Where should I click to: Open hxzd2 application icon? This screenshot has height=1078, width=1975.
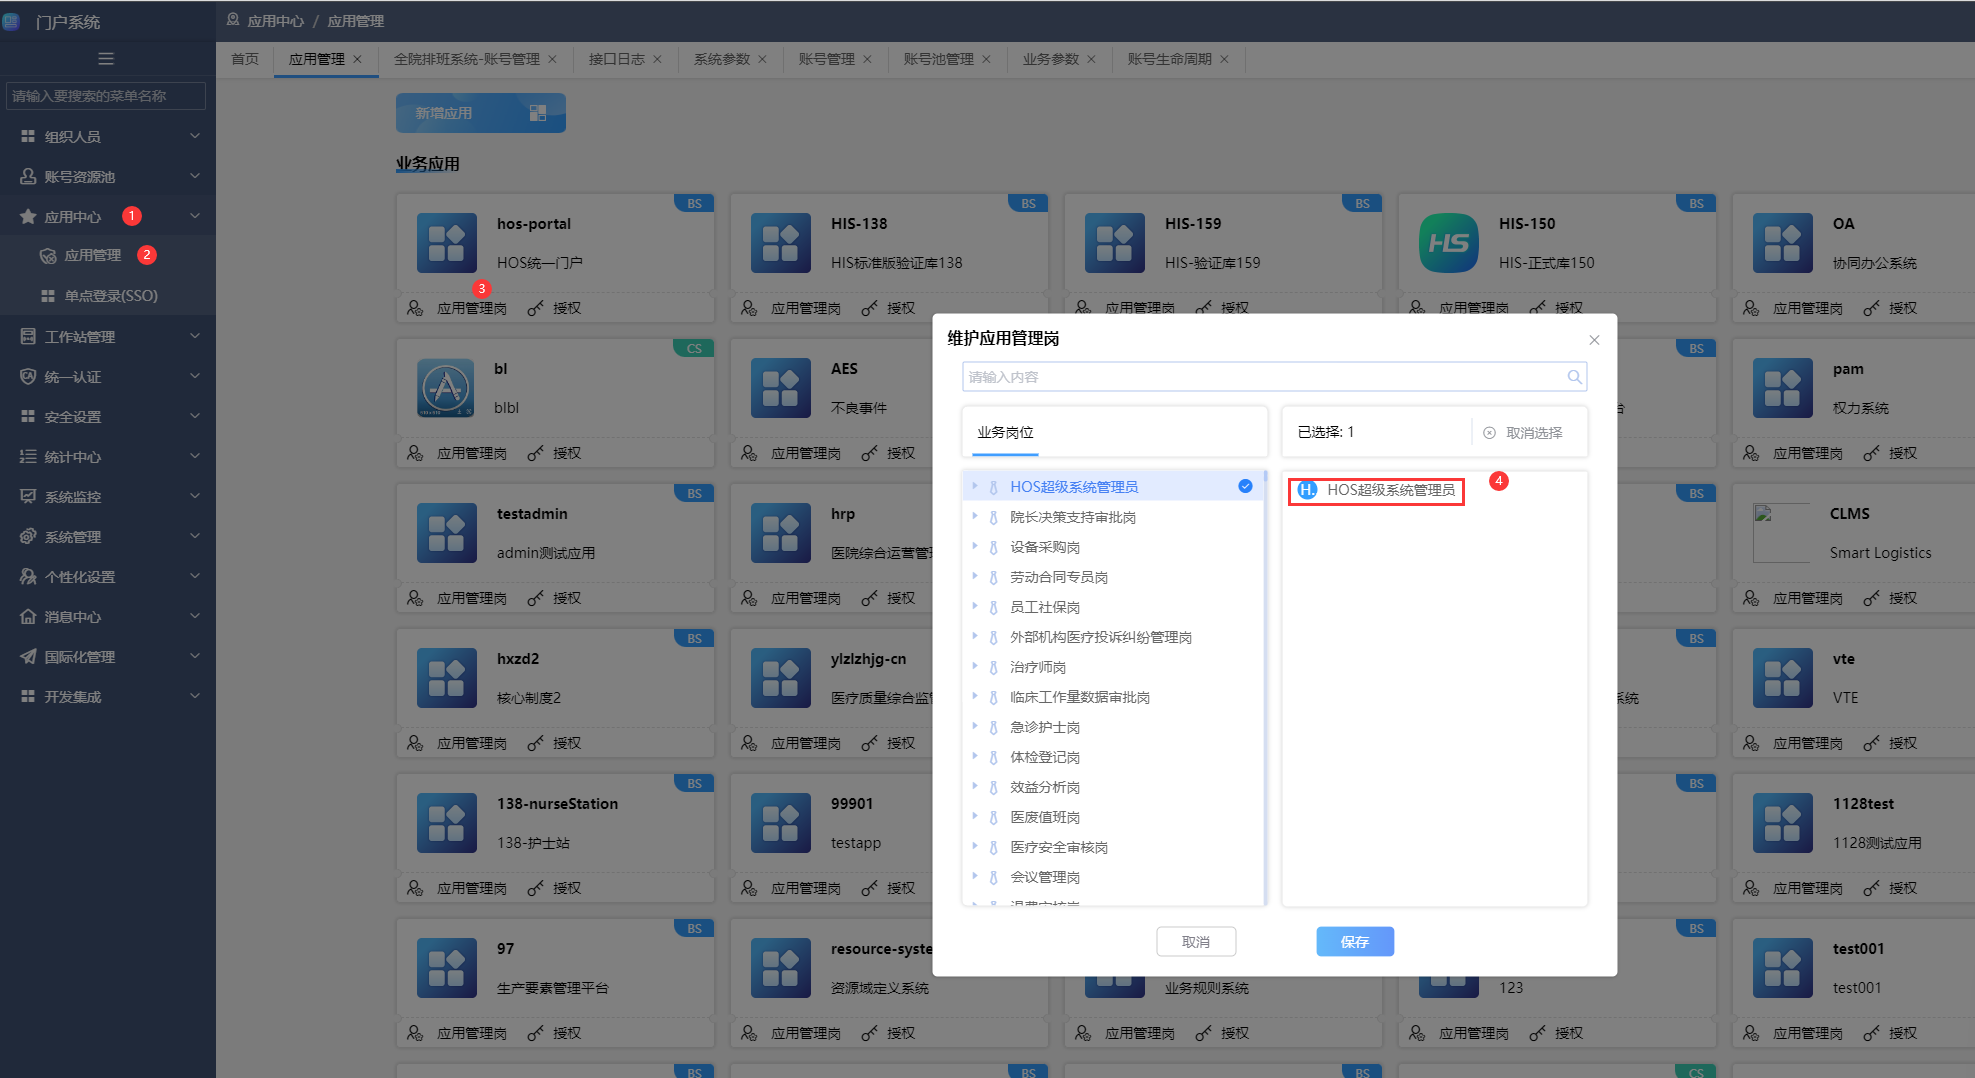tap(447, 678)
